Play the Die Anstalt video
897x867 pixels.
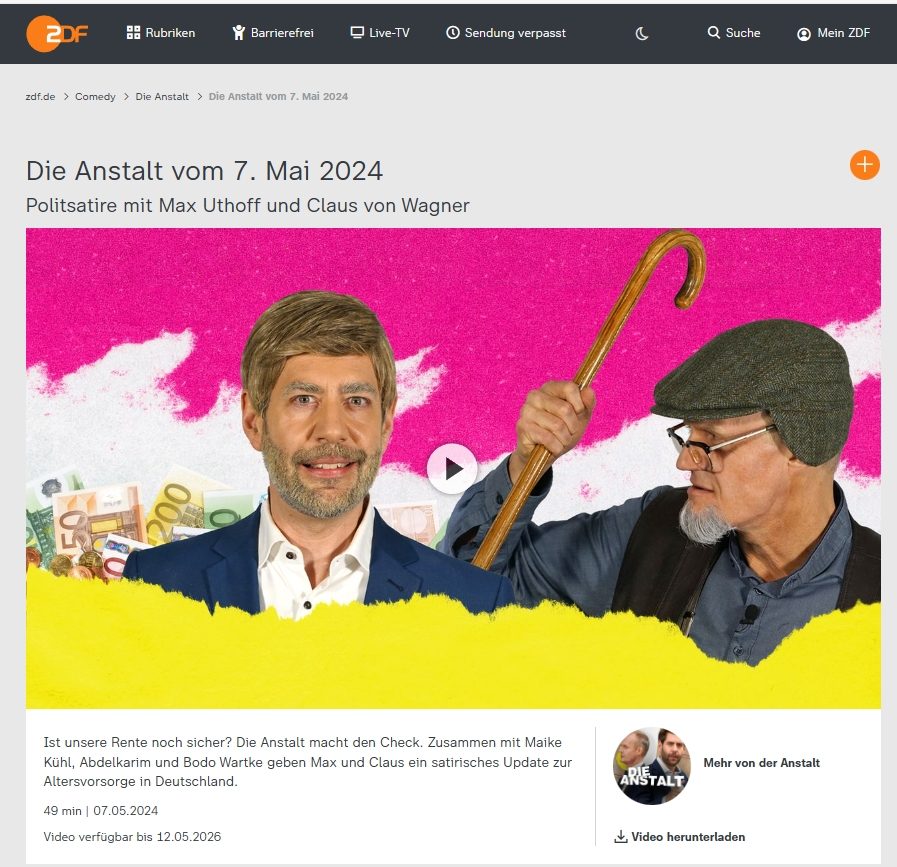(x=452, y=468)
